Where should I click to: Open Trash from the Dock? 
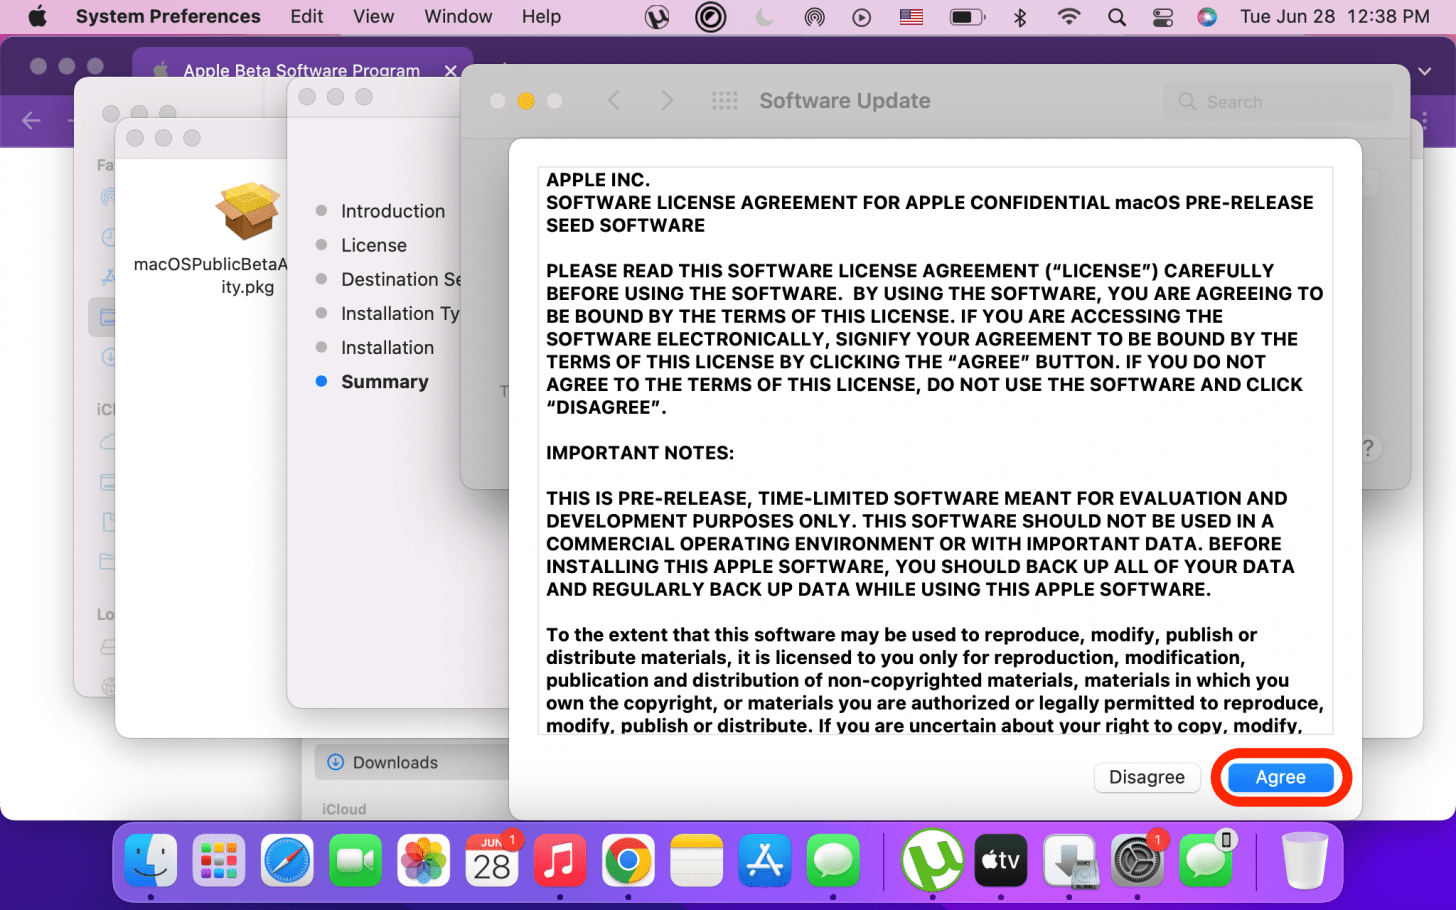(1305, 861)
